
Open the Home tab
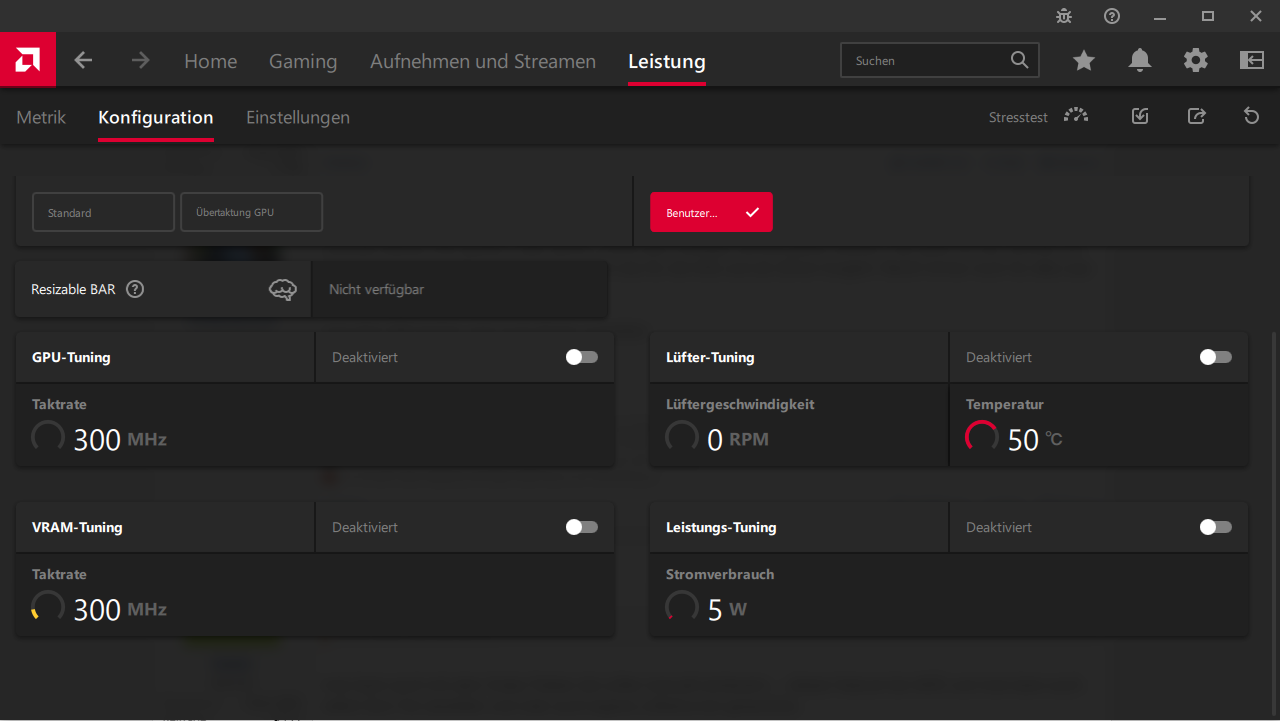[210, 61]
